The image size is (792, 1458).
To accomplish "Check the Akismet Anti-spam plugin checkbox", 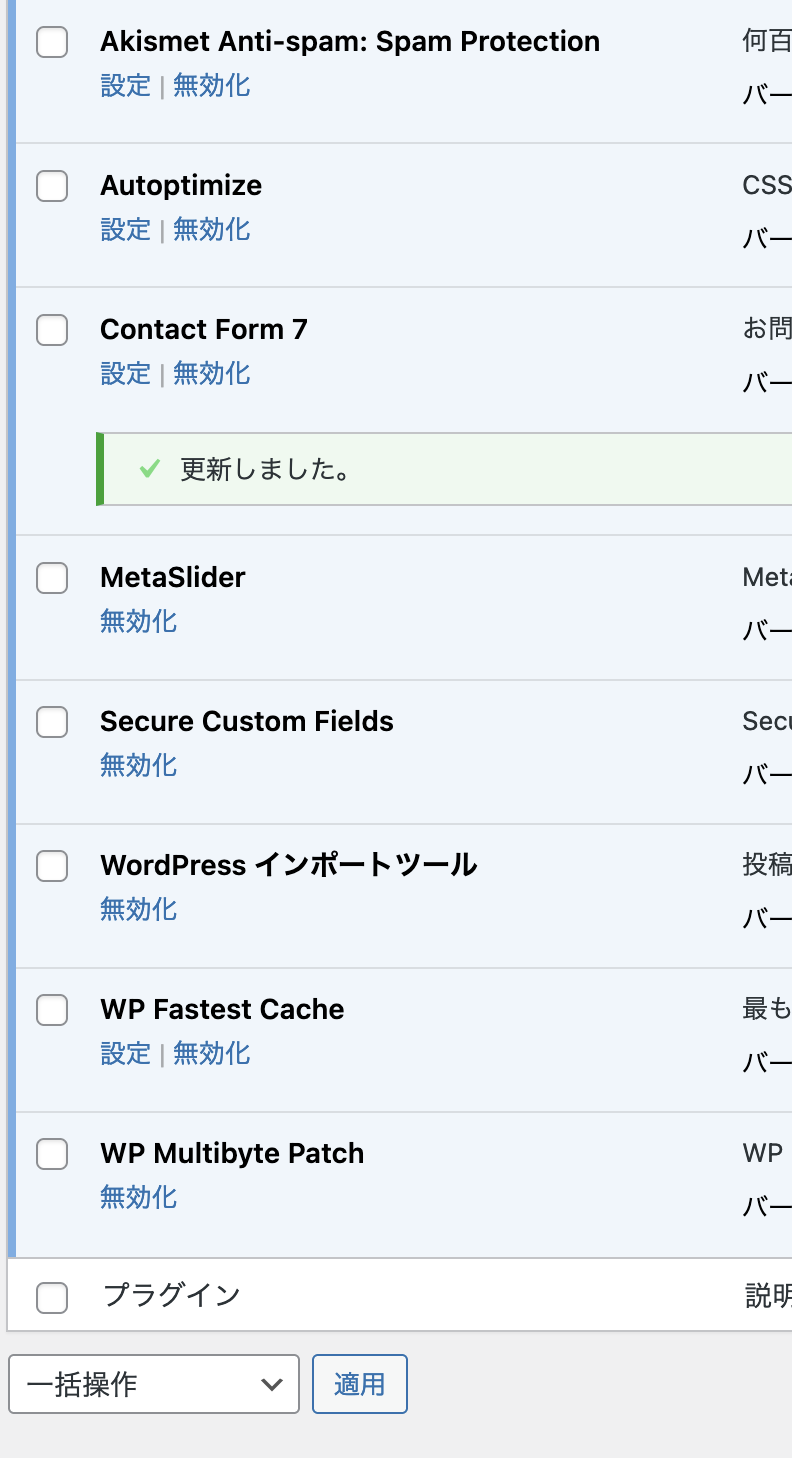I will click(x=52, y=42).
